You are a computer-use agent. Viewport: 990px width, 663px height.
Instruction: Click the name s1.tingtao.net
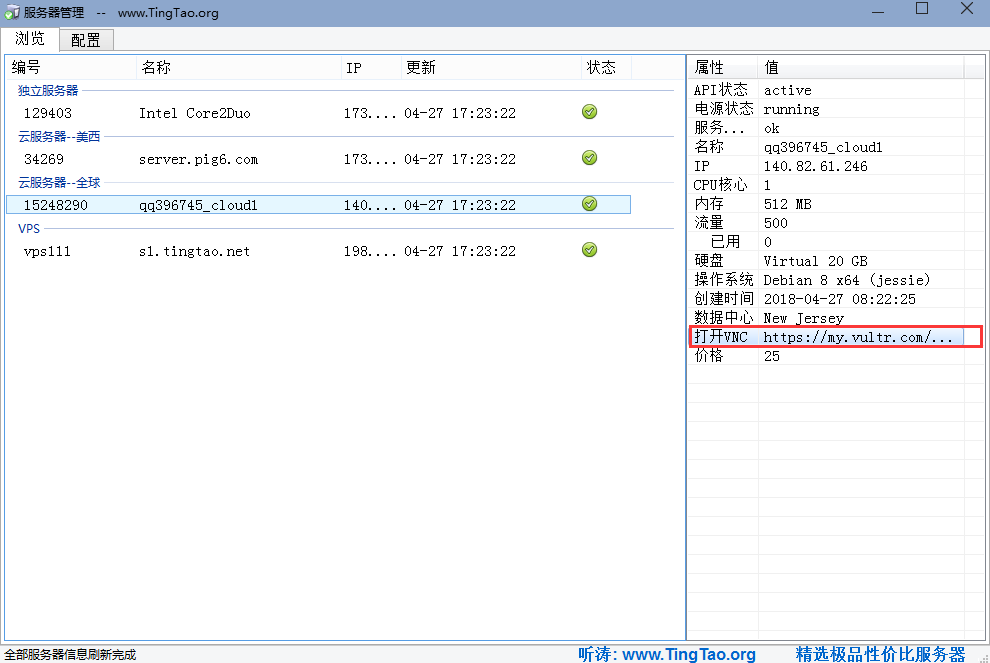pos(194,251)
